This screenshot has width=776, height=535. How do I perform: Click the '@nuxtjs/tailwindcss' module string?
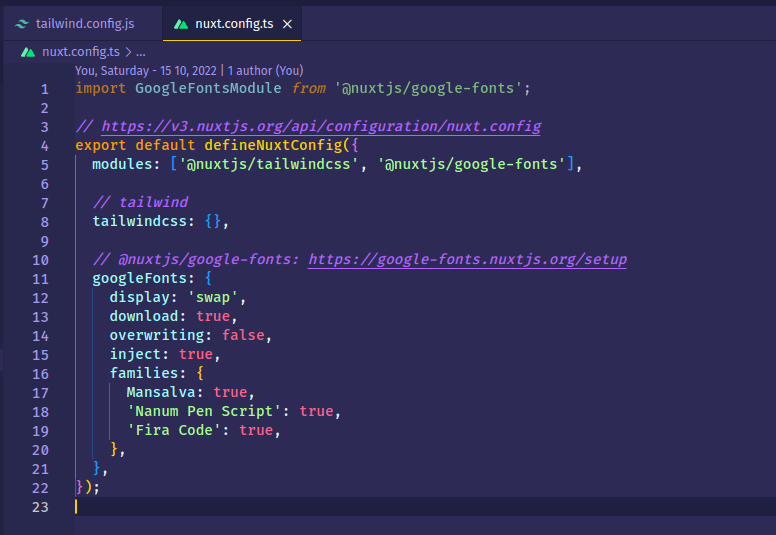tap(269, 164)
